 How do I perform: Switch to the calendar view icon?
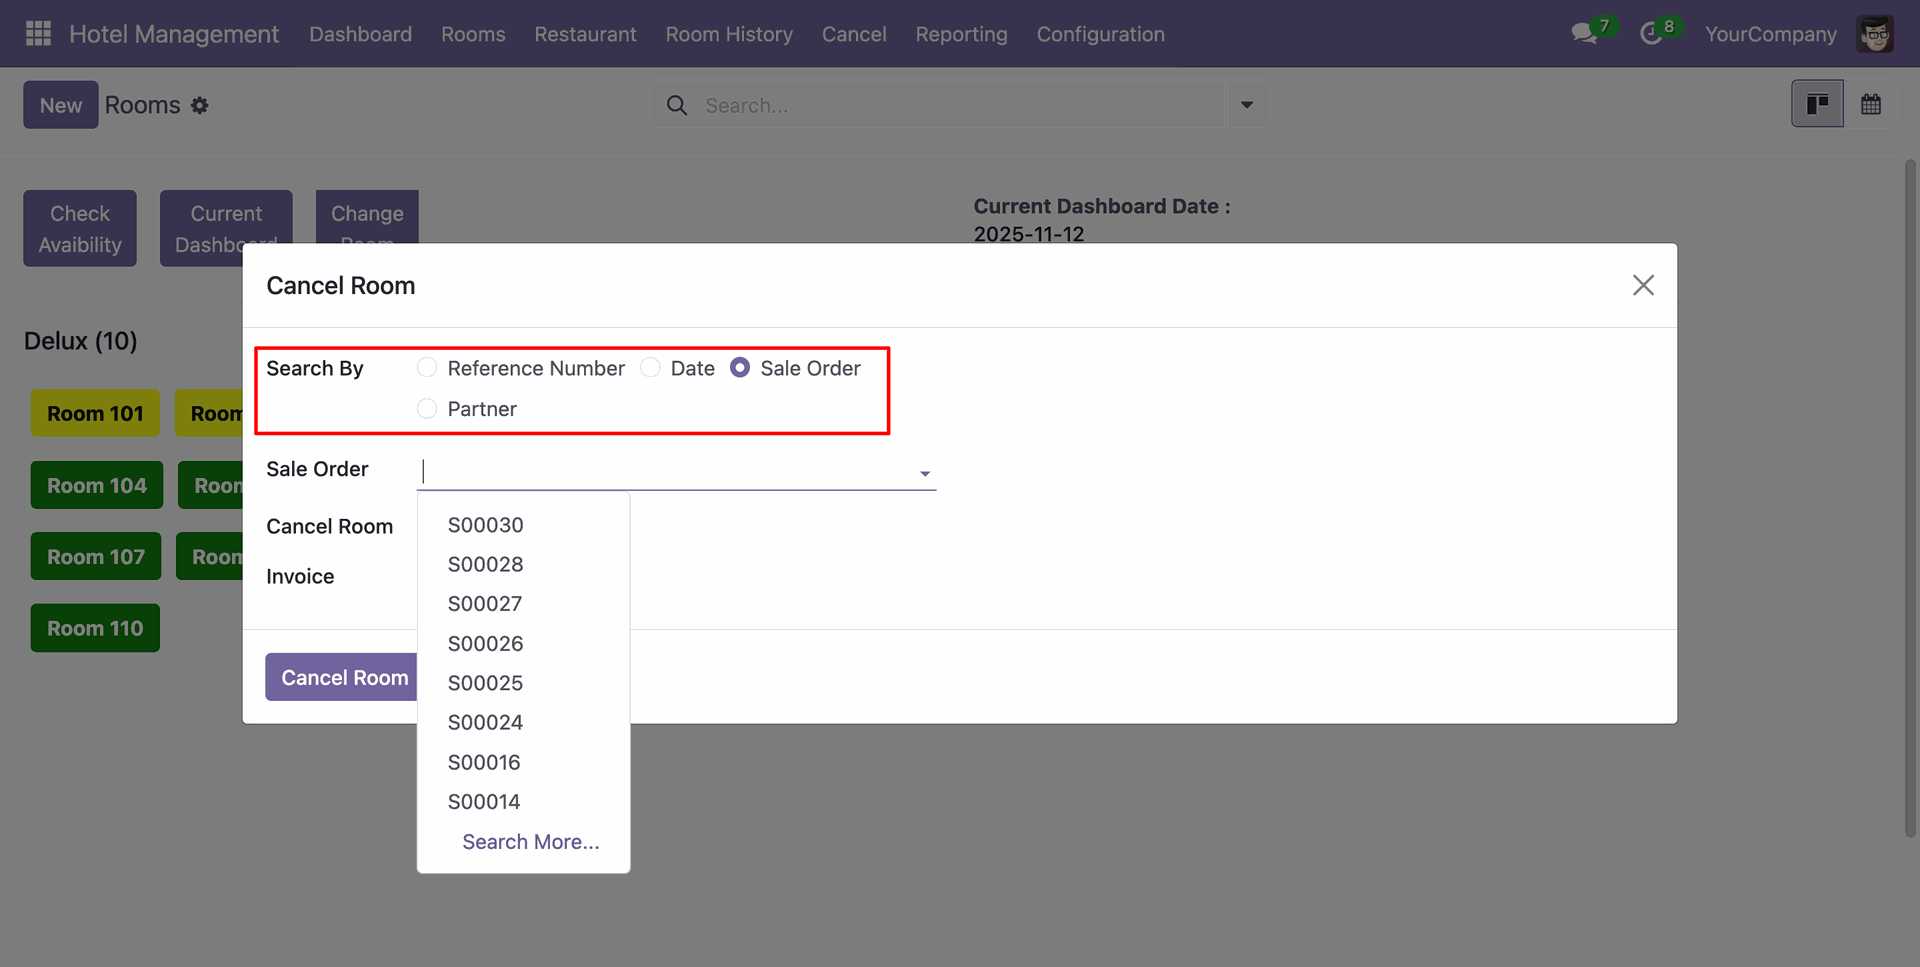pyautogui.click(x=1871, y=104)
